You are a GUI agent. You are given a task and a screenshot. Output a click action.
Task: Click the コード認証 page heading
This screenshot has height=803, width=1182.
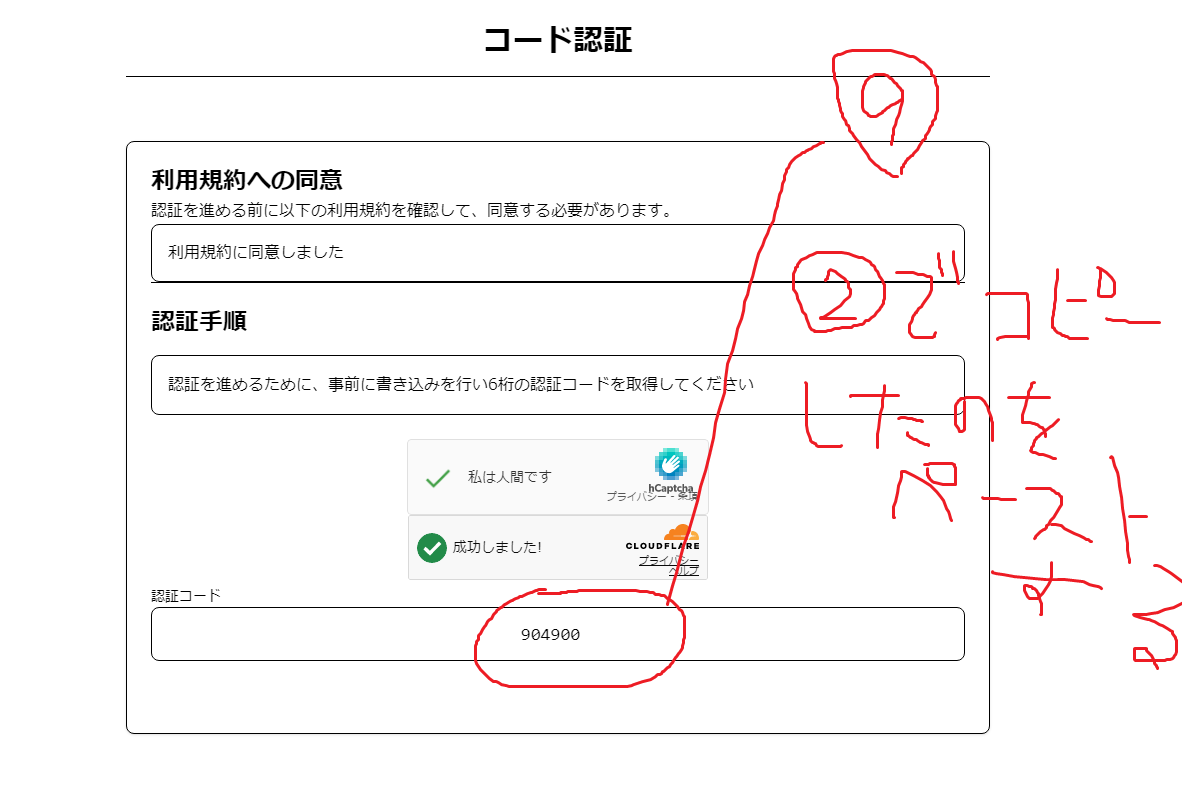click(x=557, y=40)
